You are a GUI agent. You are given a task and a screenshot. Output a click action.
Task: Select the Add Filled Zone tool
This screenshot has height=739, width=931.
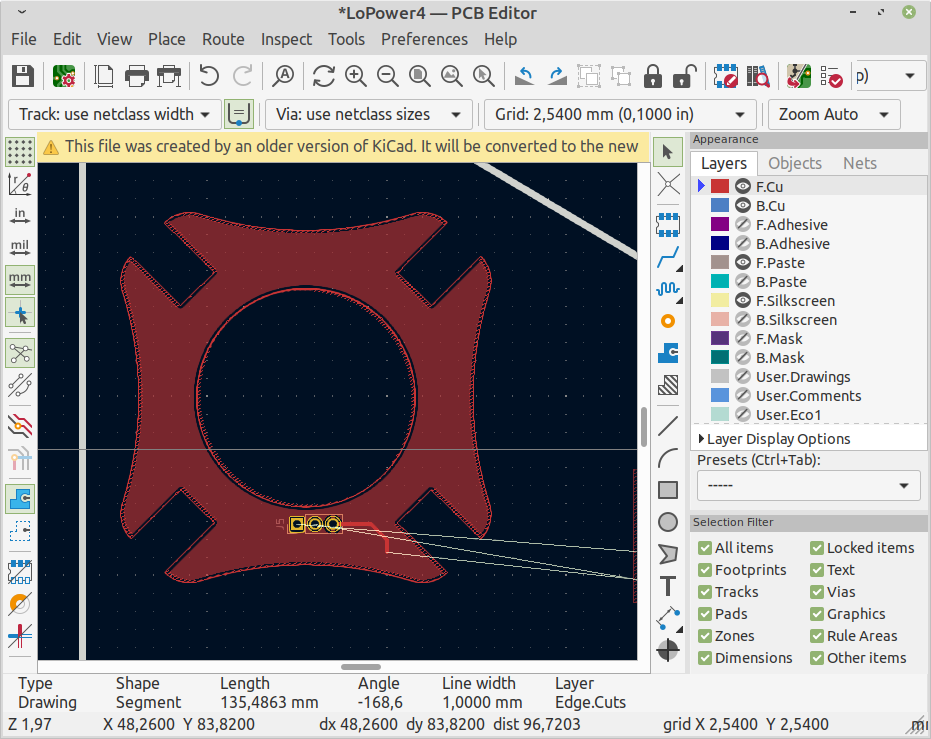(668, 352)
